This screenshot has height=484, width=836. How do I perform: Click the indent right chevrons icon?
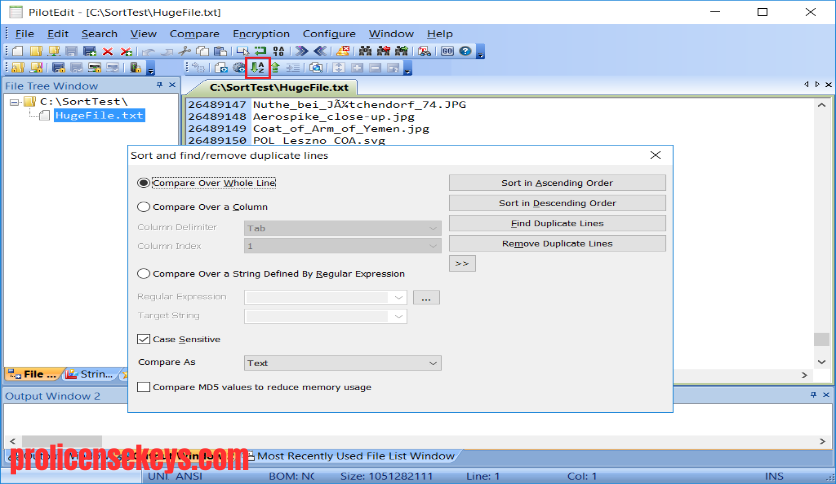click(x=302, y=51)
